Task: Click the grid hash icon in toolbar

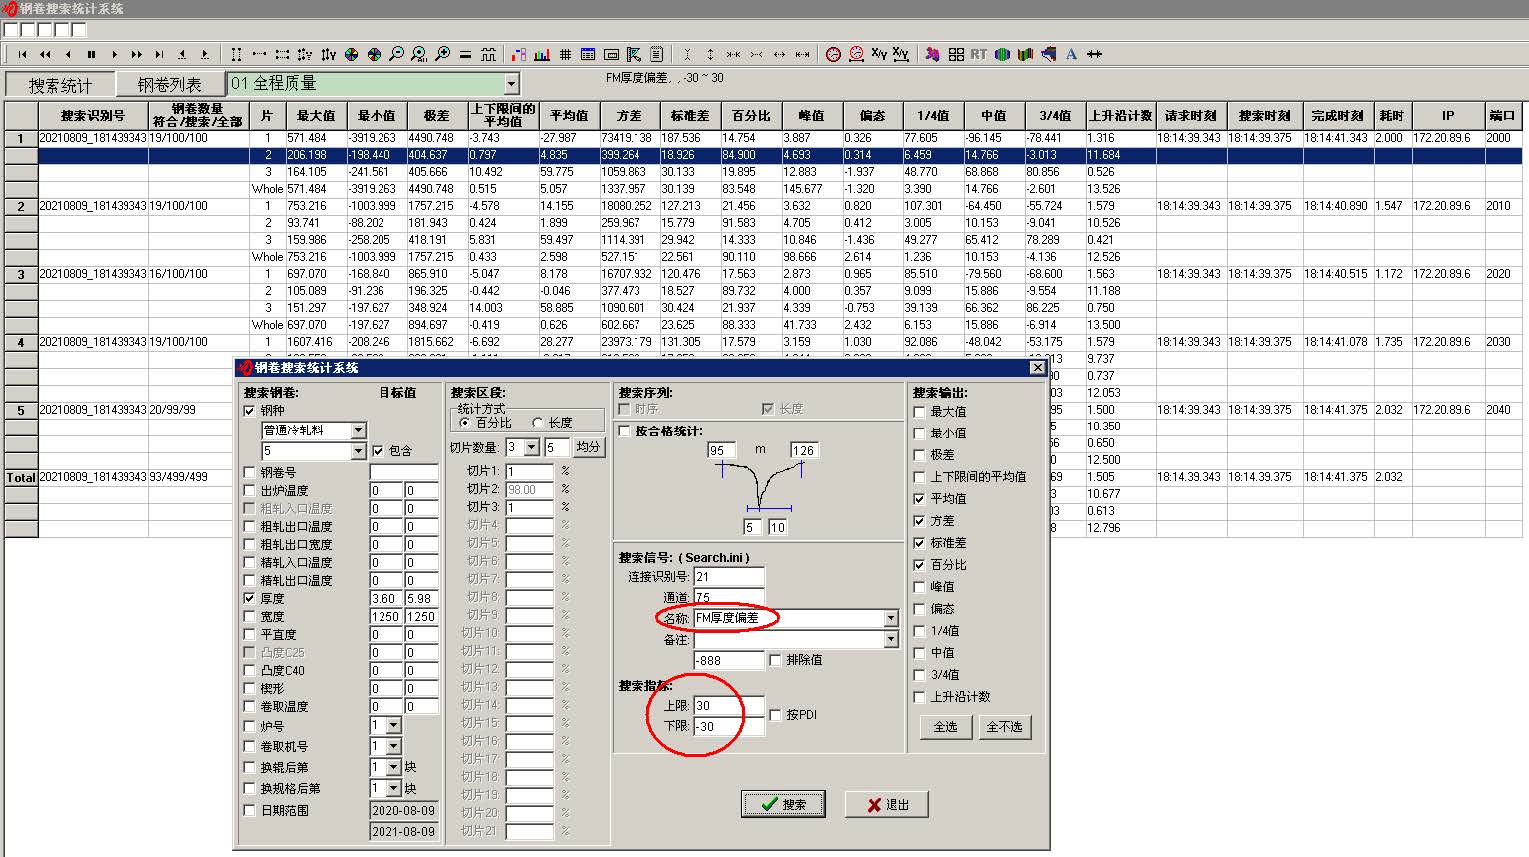Action: click(565, 54)
